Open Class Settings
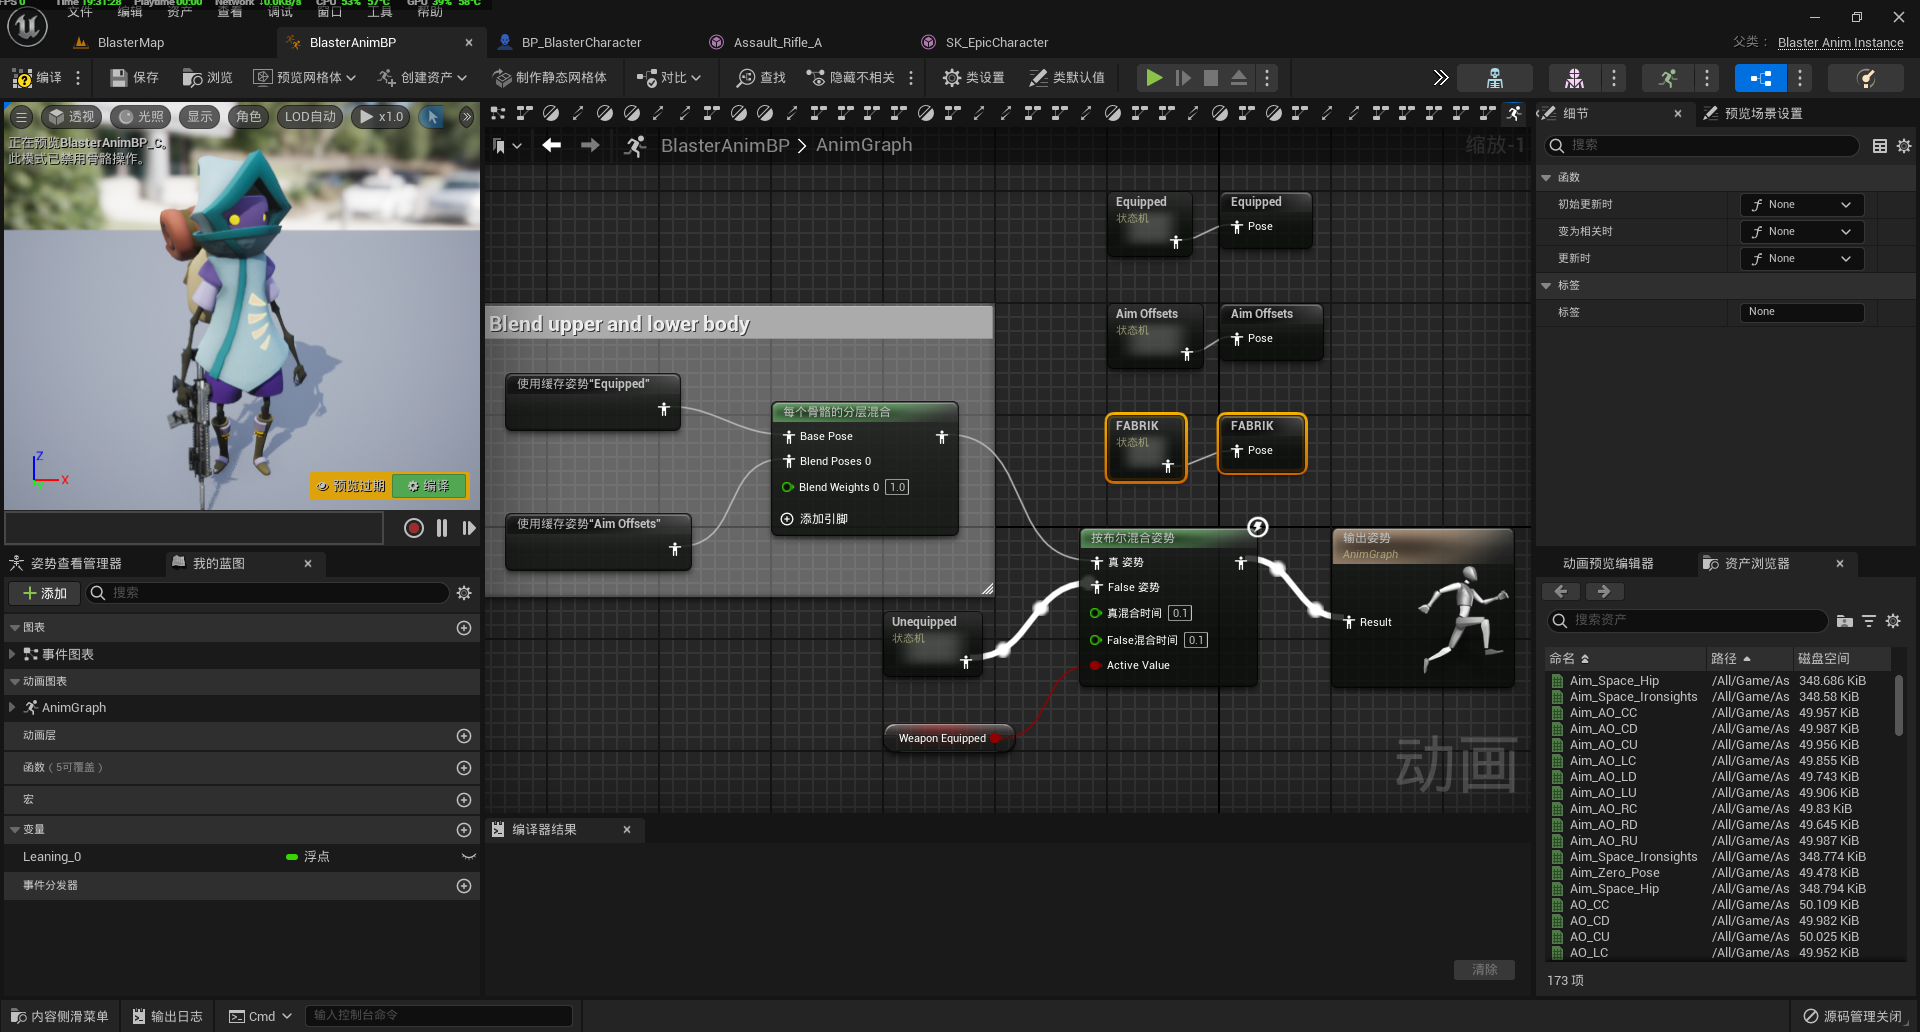 pos(973,77)
